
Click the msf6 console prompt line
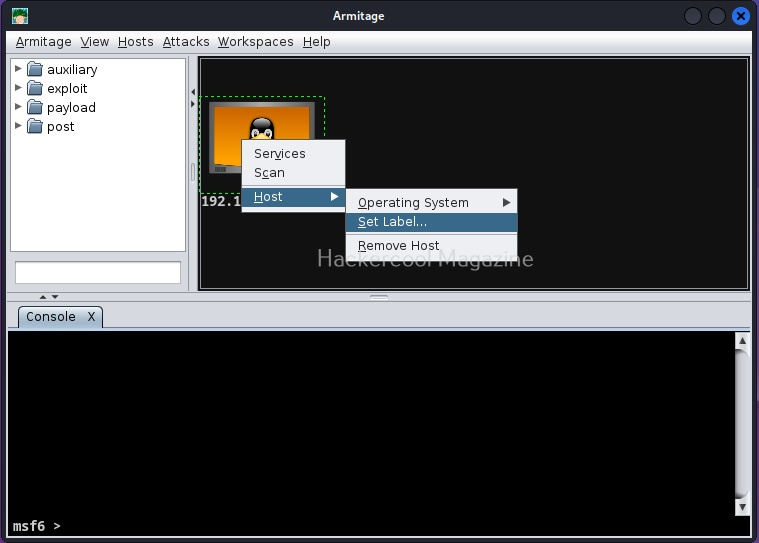[37, 526]
